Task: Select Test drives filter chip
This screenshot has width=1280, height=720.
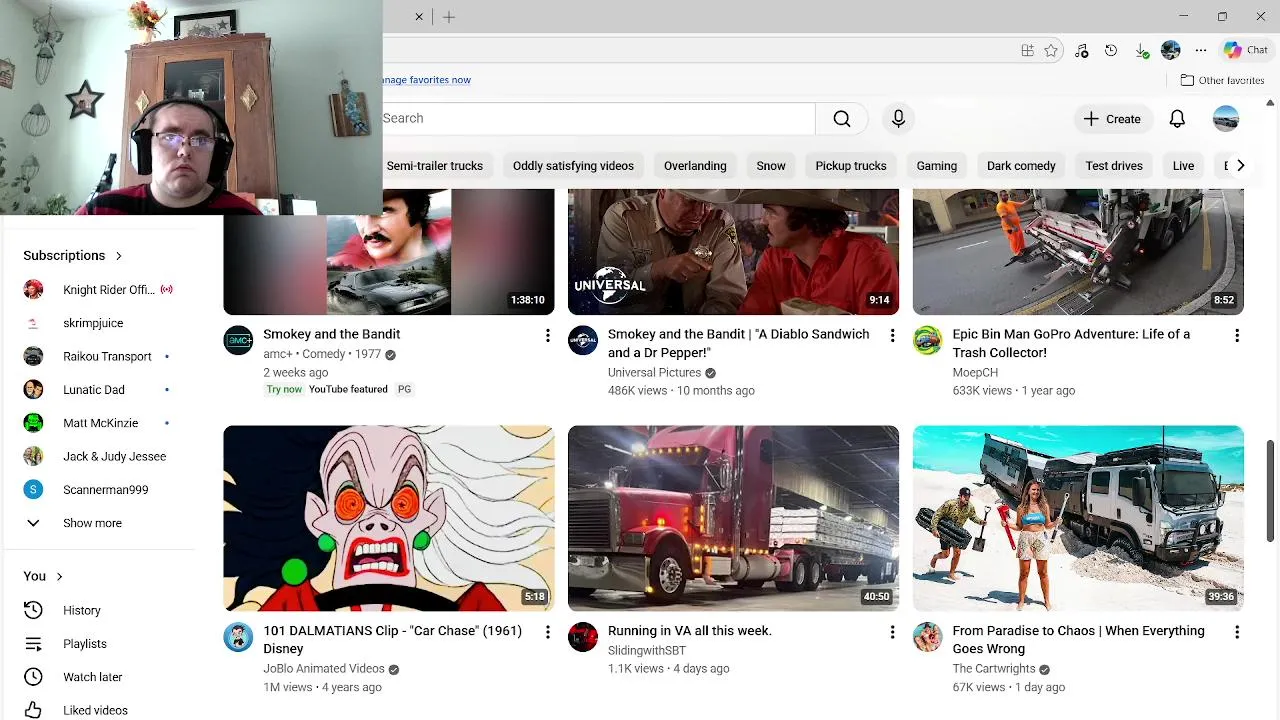Action: (1114, 166)
